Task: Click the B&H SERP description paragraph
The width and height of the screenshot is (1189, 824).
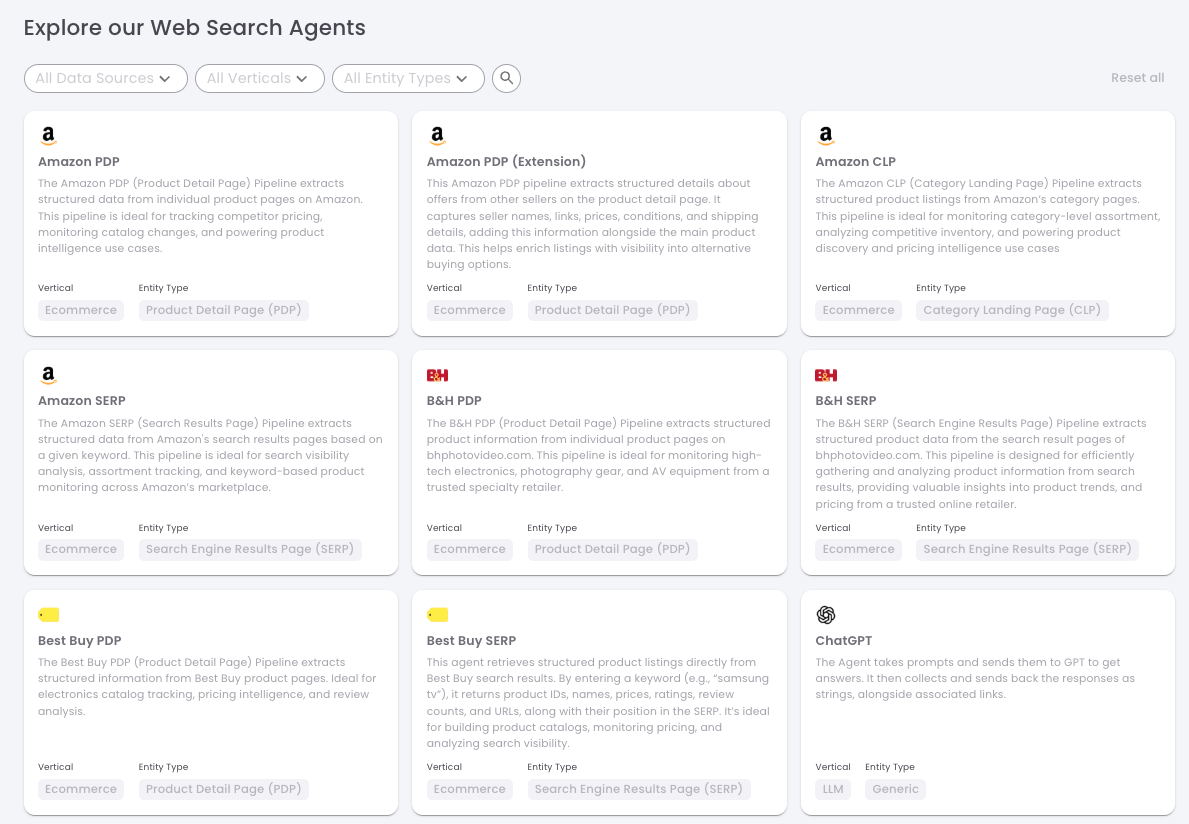Action: 980,463
